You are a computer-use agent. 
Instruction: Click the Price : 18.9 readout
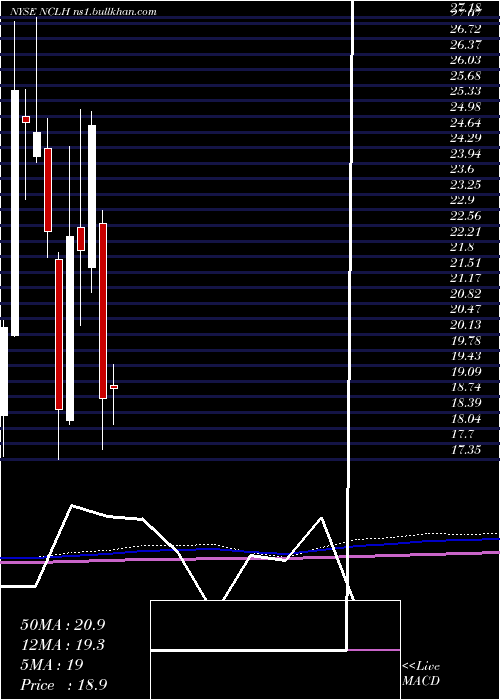click(62, 685)
